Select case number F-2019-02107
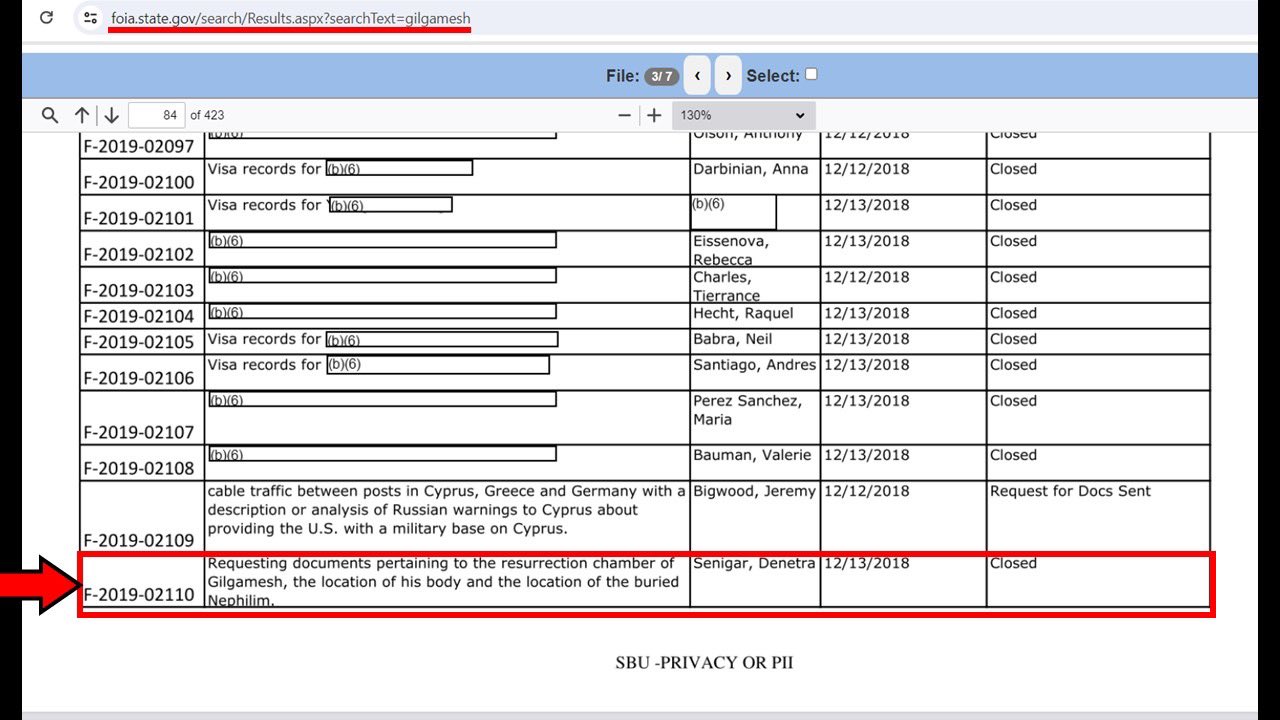 click(139, 432)
